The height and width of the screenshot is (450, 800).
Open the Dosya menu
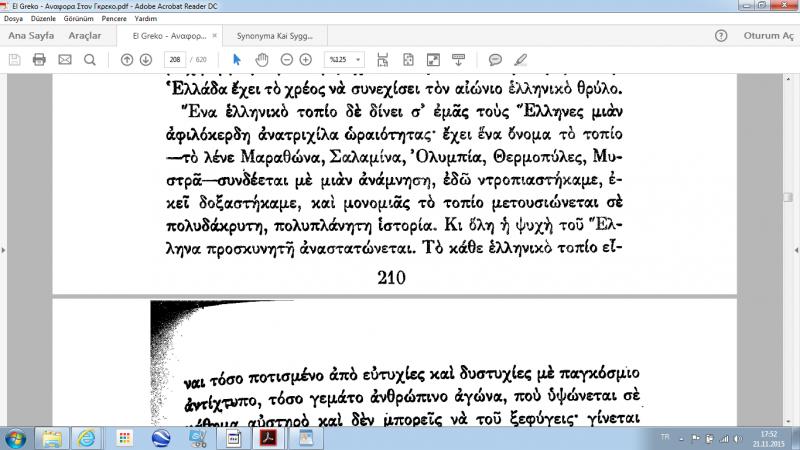pos(13,18)
